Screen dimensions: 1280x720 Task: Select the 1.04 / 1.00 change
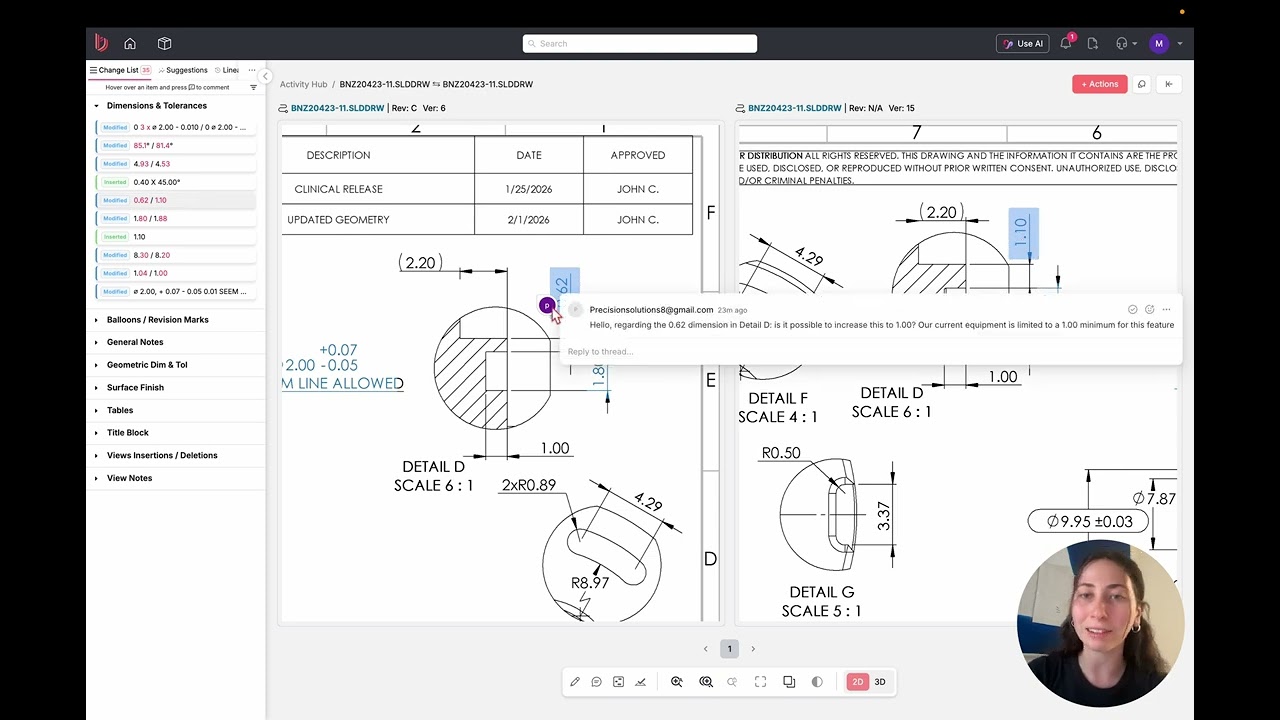click(175, 273)
